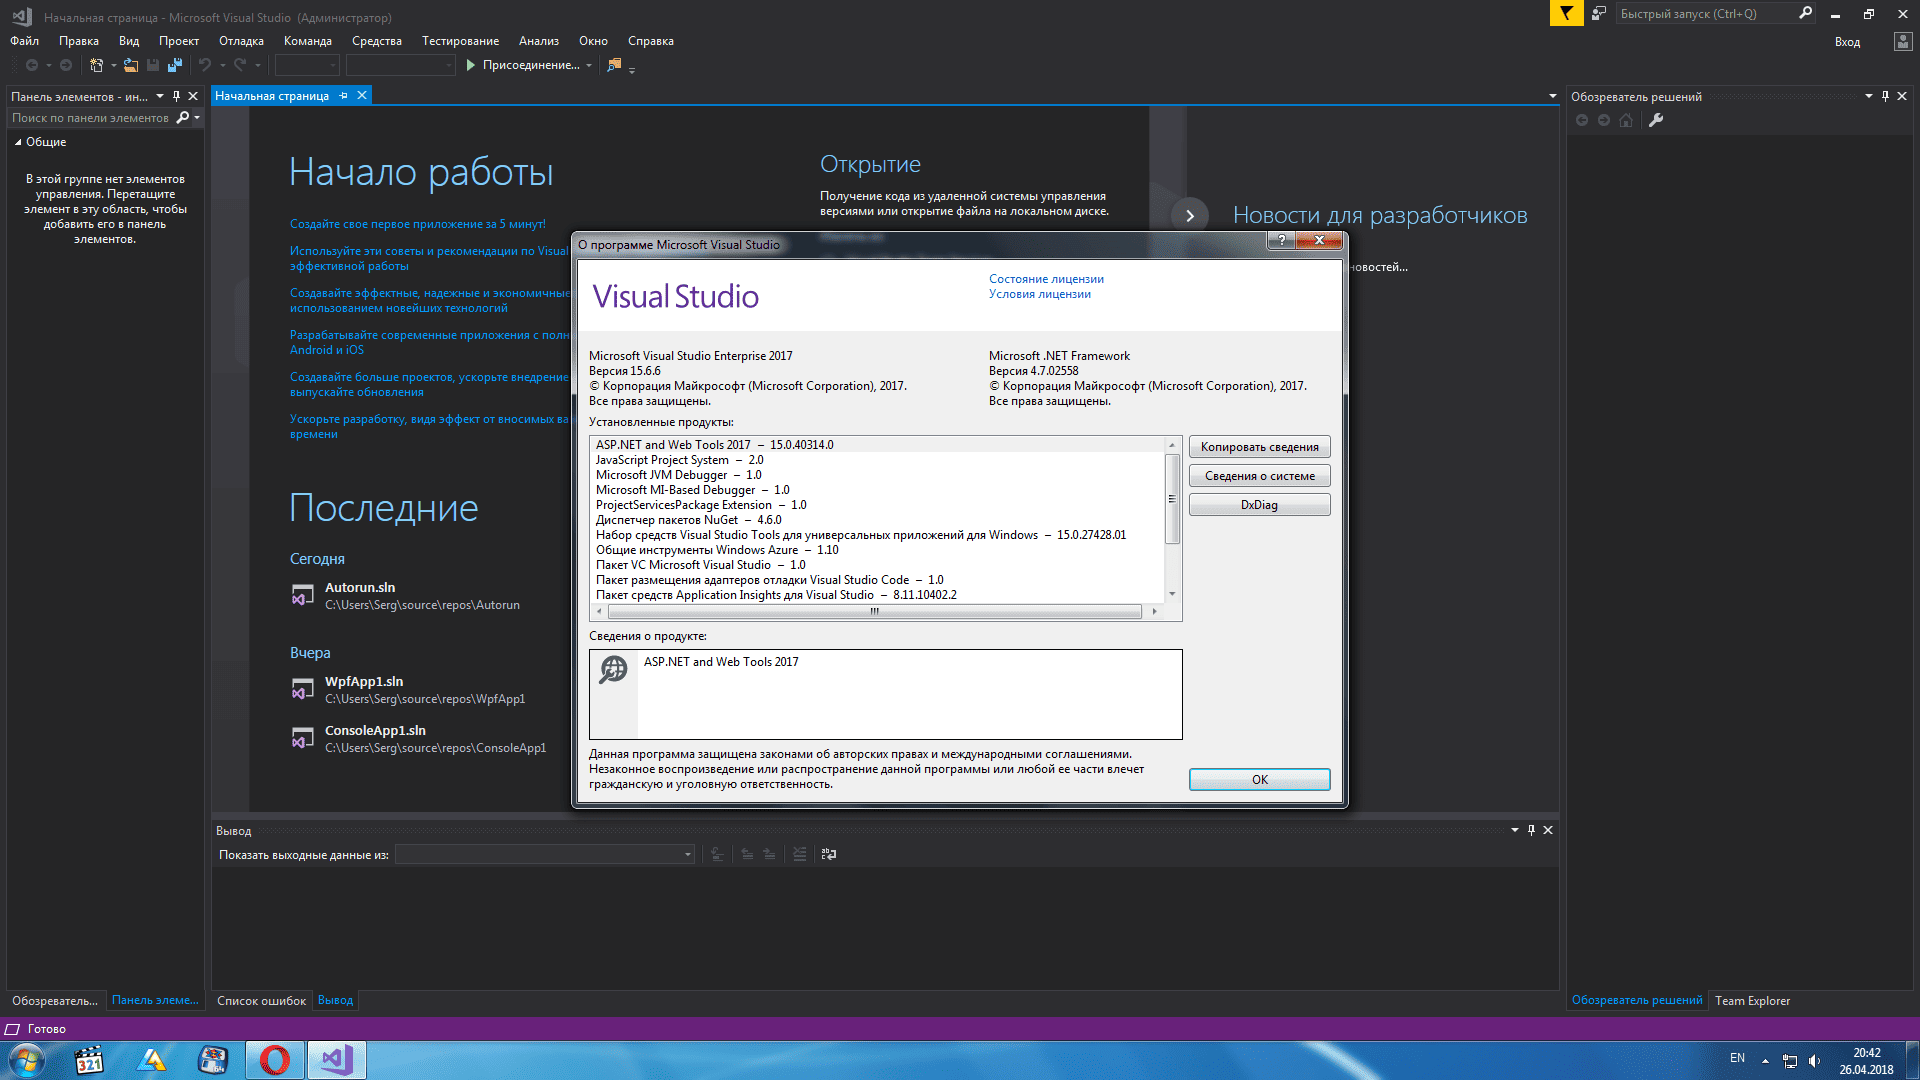The height and width of the screenshot is (1080, 1920).
Task: Click the account settings avatar icon
Action: click(1902, 41)
